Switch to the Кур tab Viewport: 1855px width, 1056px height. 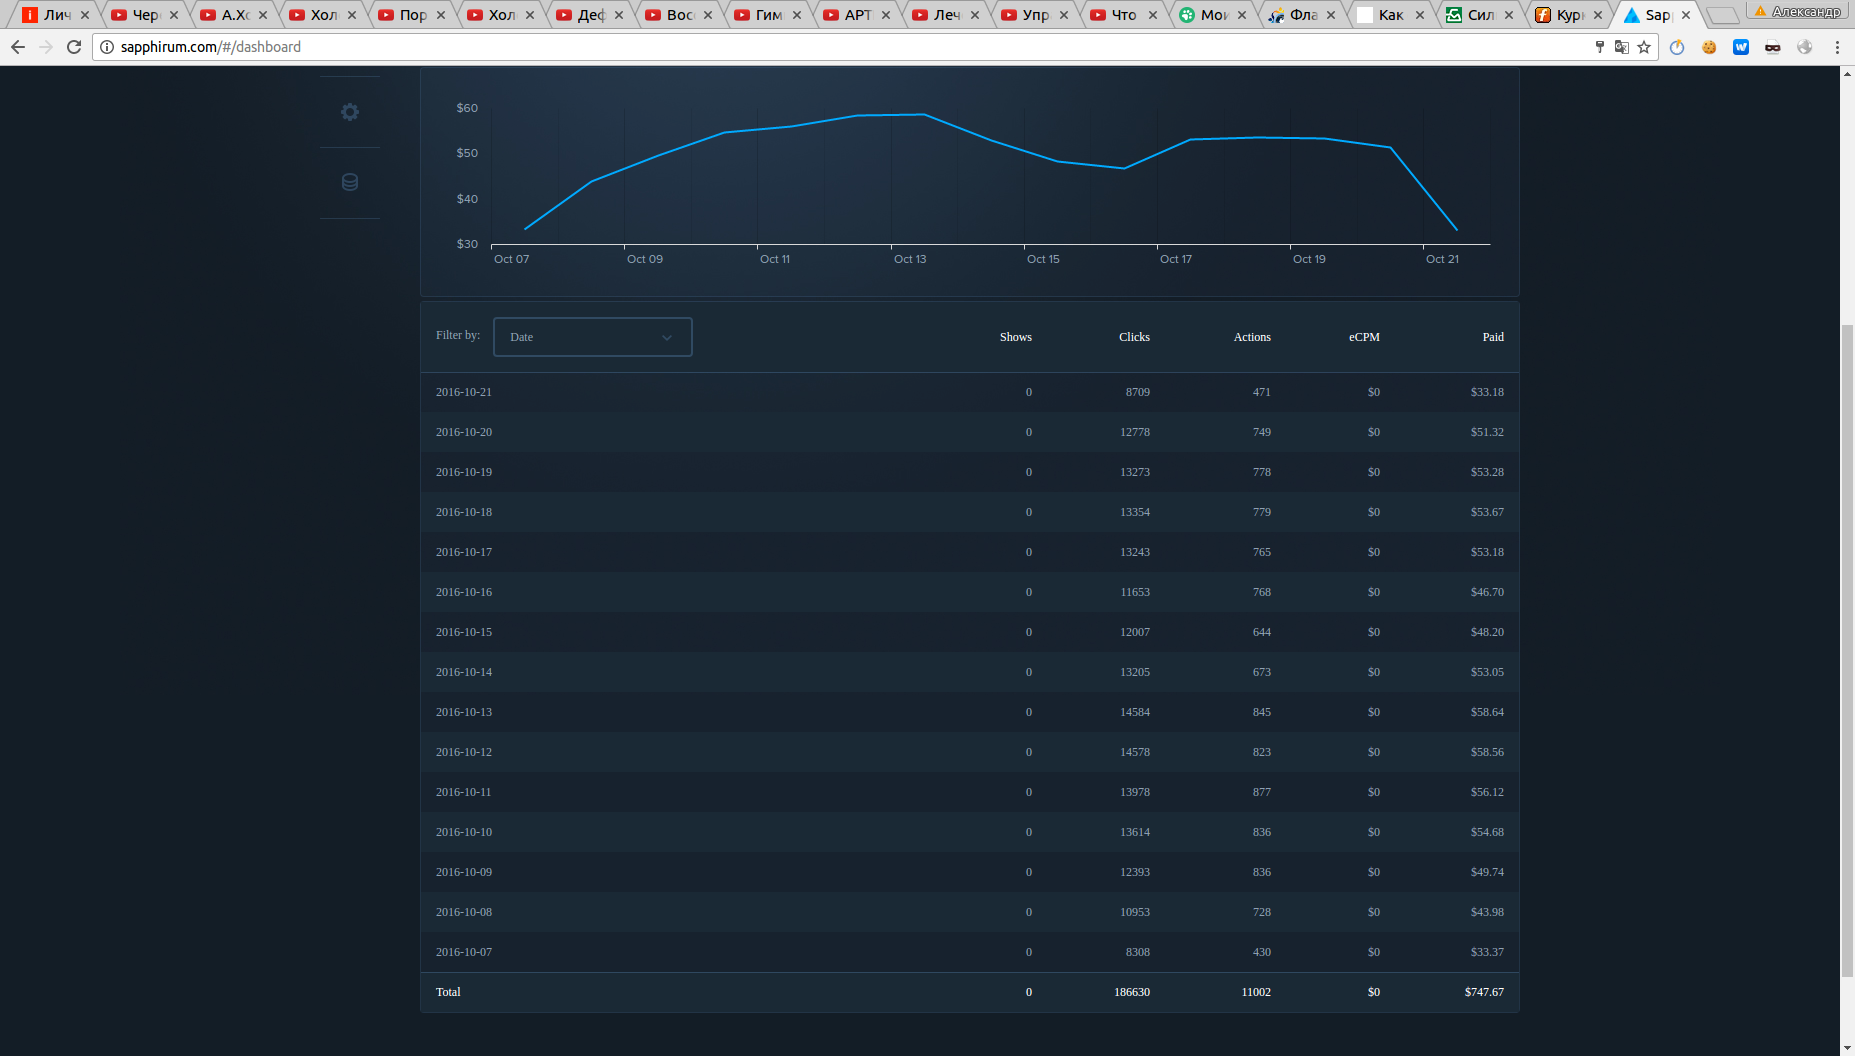coord(1569,15)
